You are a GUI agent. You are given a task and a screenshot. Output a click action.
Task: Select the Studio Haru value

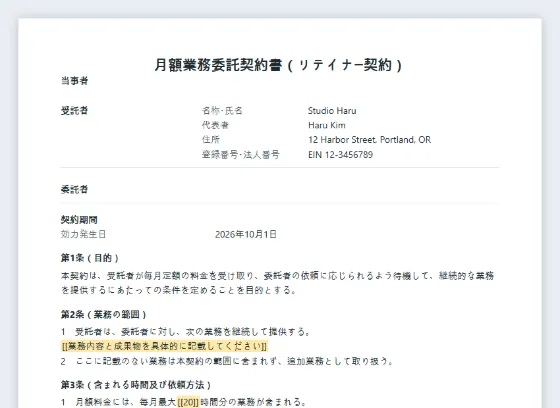(x=332, y=111)
